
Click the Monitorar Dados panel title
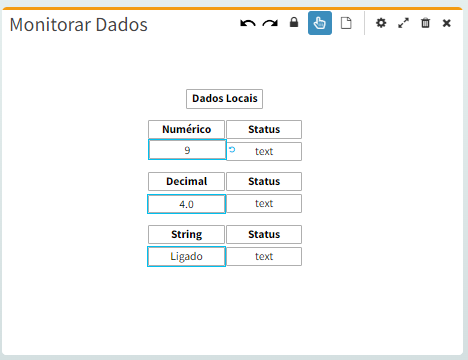coord(79,25)
